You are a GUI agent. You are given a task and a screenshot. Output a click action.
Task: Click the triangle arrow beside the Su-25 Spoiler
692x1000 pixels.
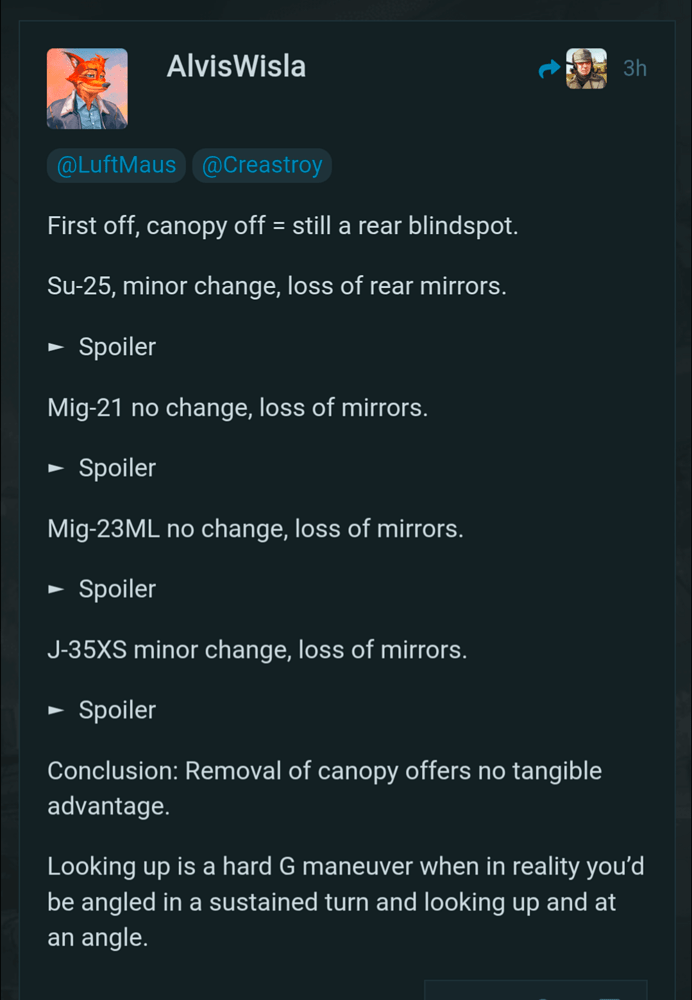click(x=57, y=347)
